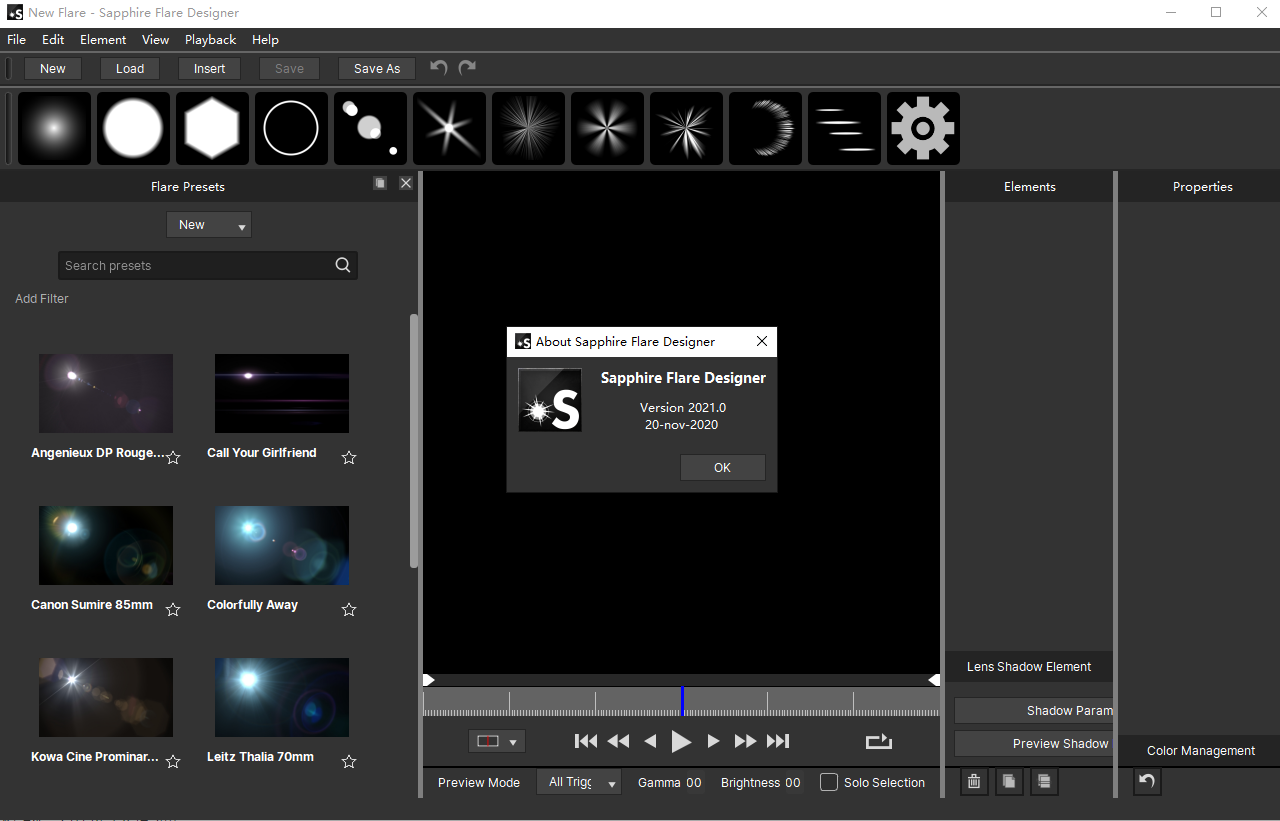Enable the Solo Selection checkbox
The image size is (1280, 821).
(829, 782)
